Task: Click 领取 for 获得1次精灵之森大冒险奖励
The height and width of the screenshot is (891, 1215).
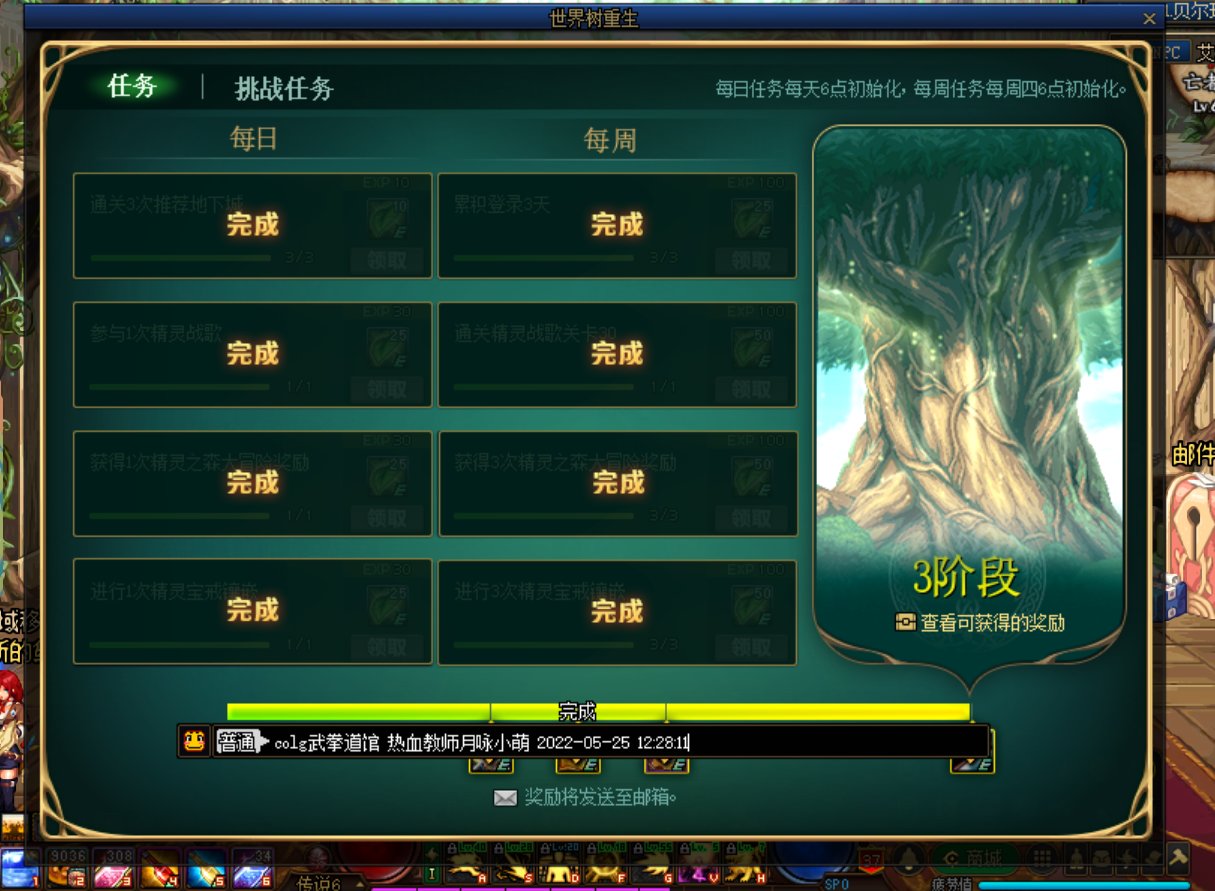Action: tap(387, 518)
